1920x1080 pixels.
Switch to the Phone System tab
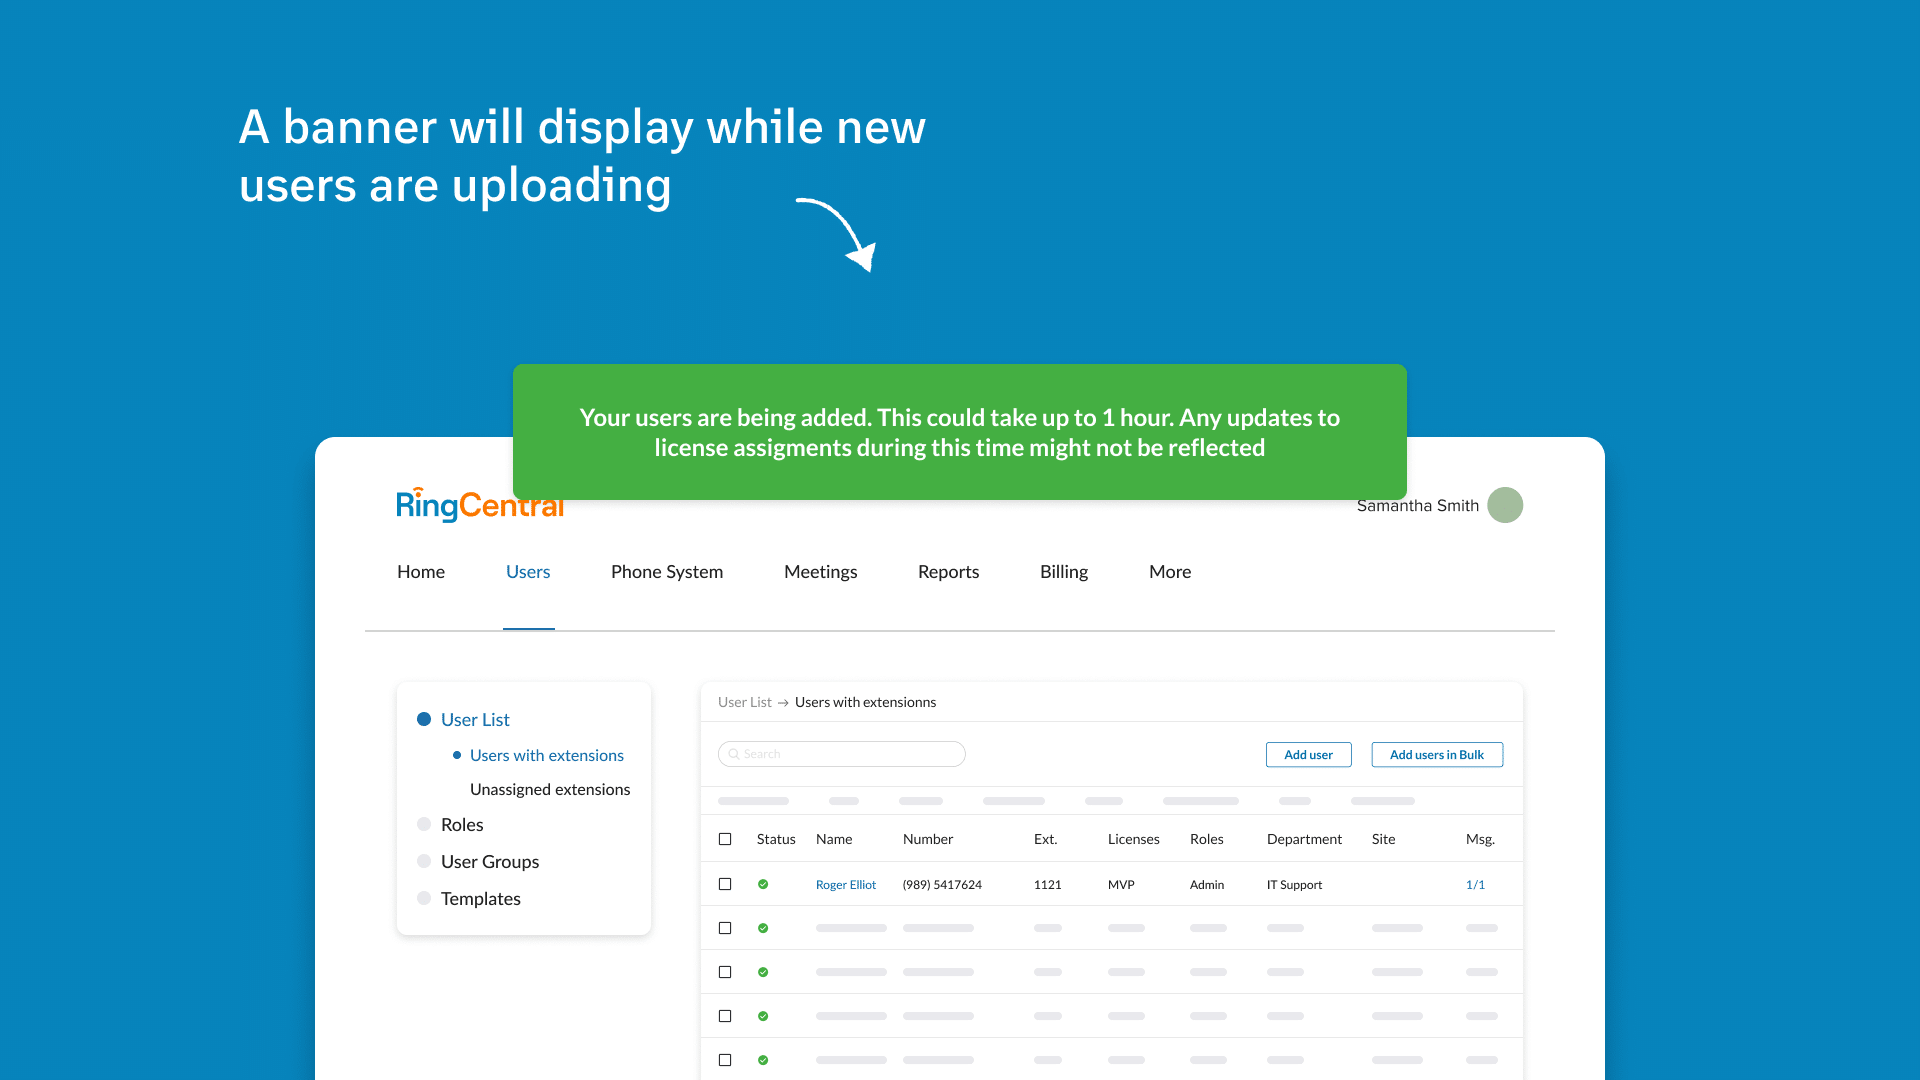click(666, 572)
